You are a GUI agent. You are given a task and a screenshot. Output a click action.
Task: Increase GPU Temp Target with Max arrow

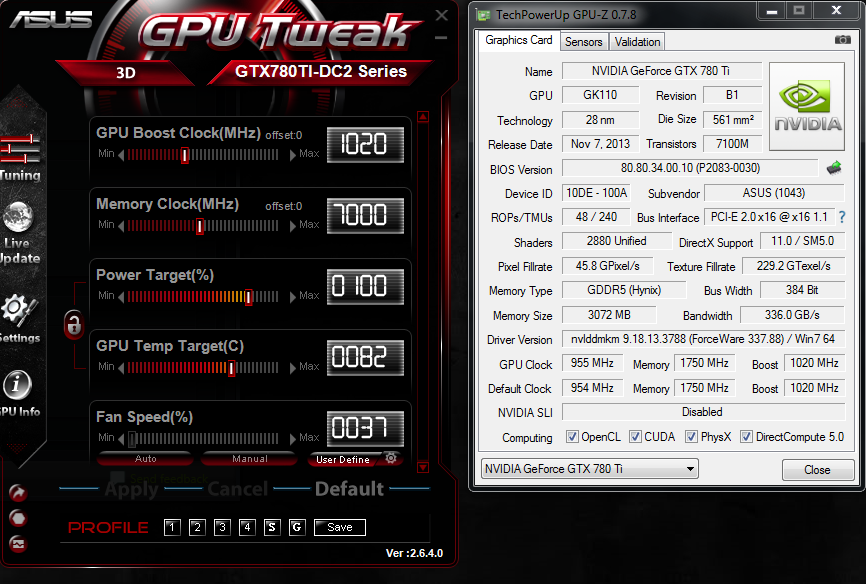pyautogui.click(x=293, y=368)
